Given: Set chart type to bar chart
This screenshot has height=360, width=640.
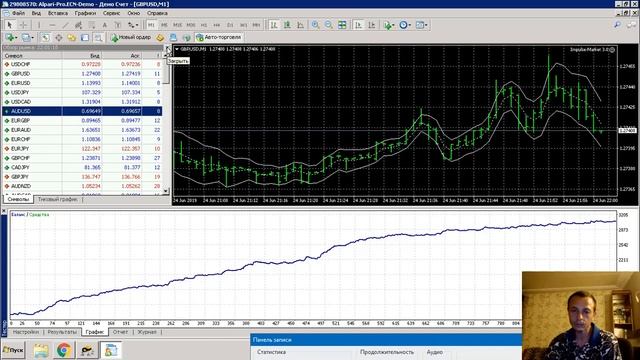Looking at the screenshot, I should tap(274, 25).
